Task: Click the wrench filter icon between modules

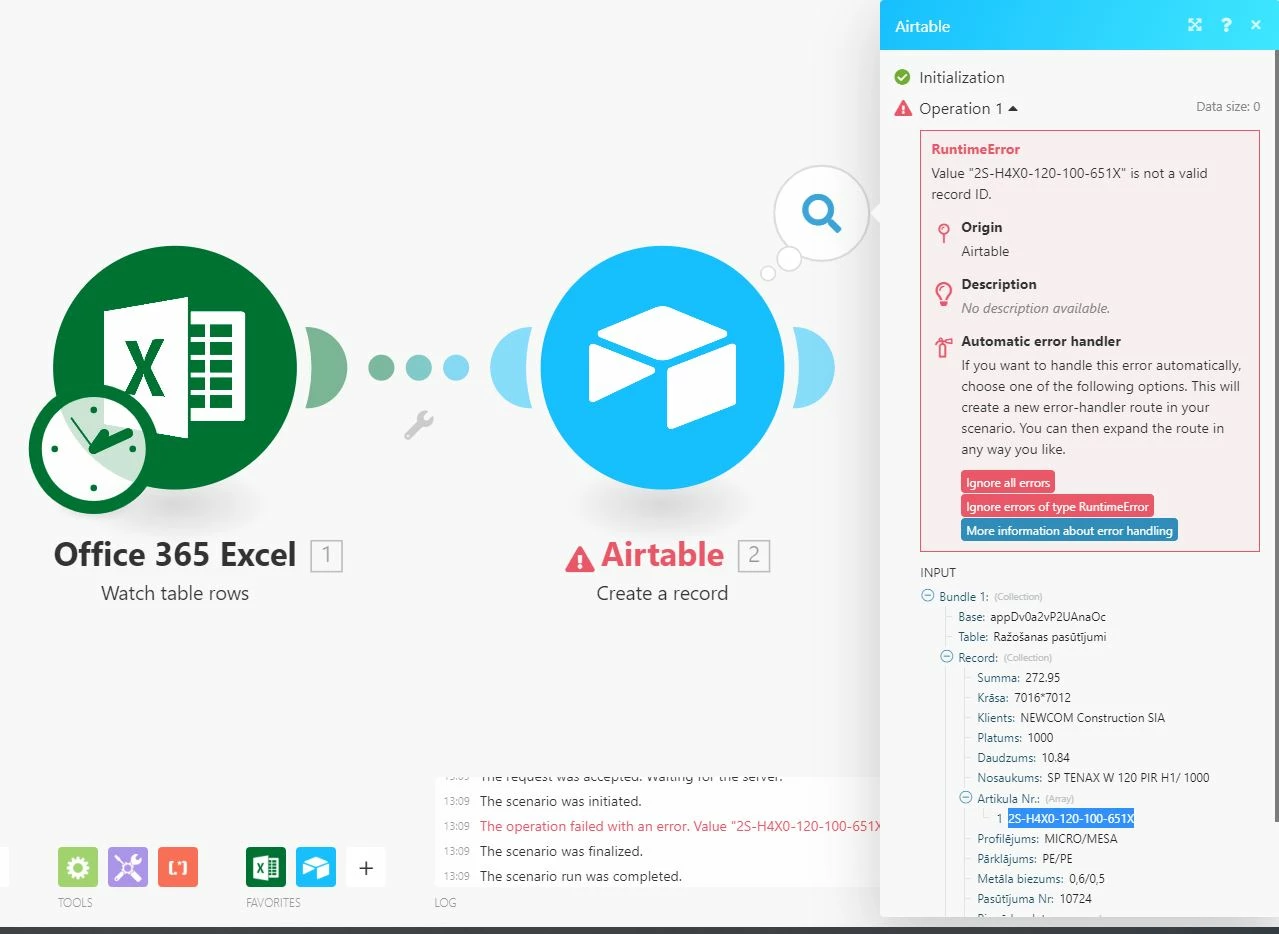Action: pos(419,426)
